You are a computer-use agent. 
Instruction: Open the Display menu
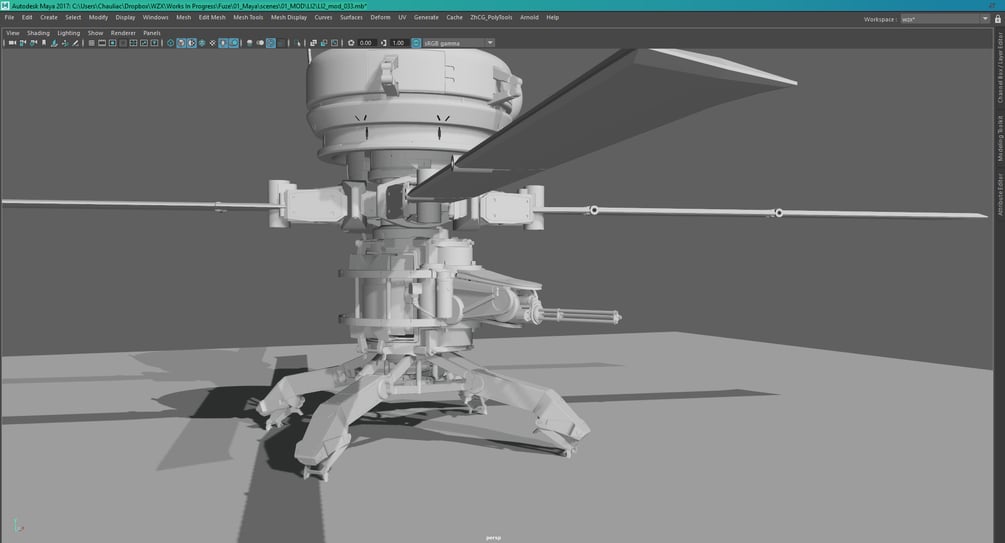click(x=125, y=17)
